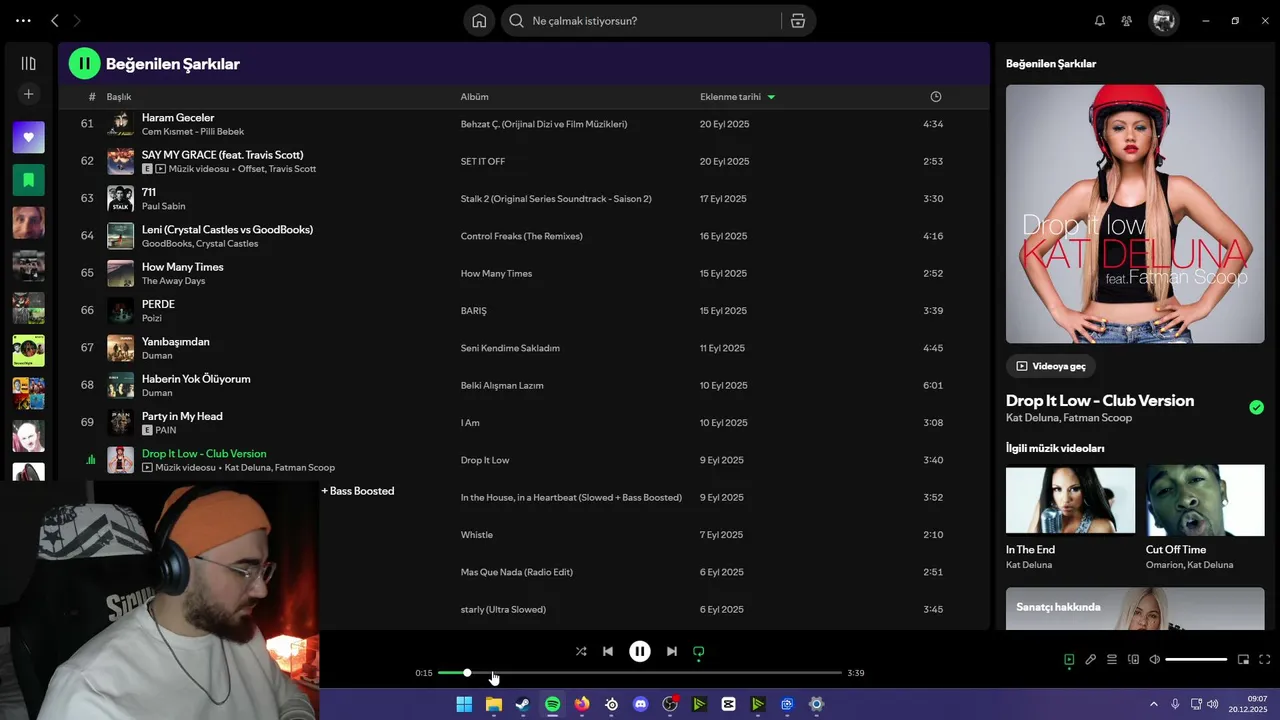Open the Liked Songs heart tile

click(28, 137)
